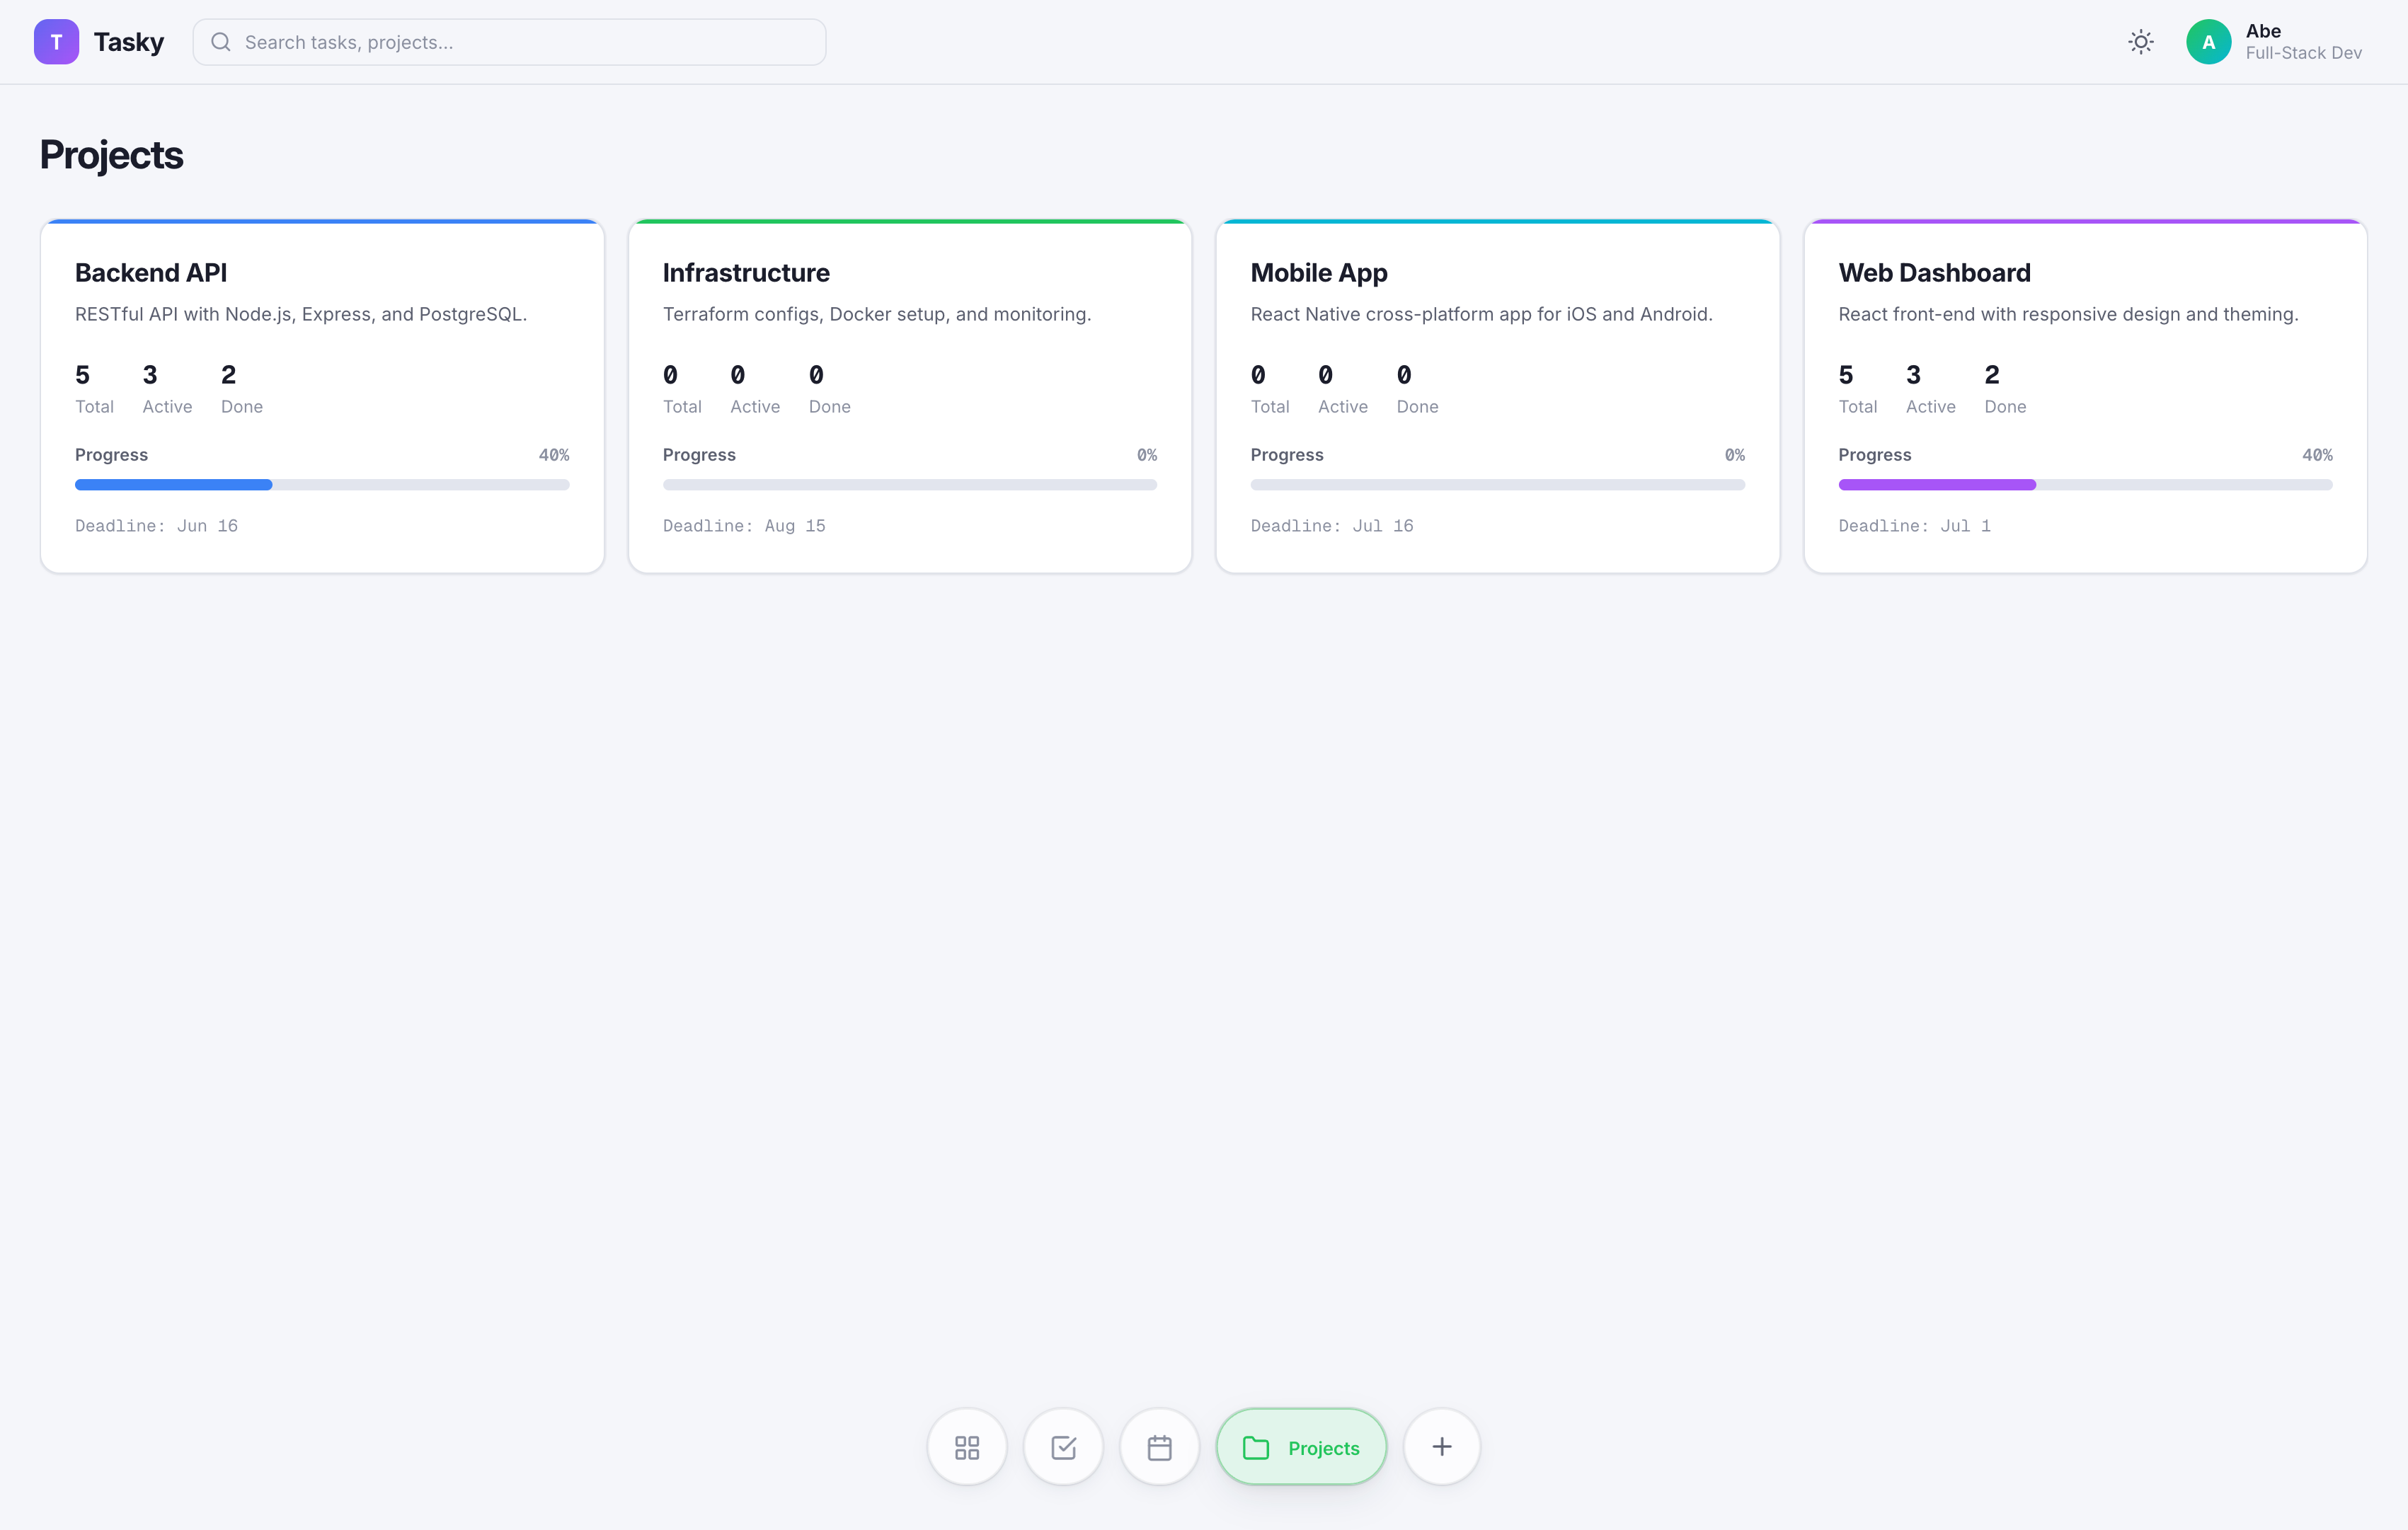
Task: Open the Backend API project card title
Action: click(151, 273)
